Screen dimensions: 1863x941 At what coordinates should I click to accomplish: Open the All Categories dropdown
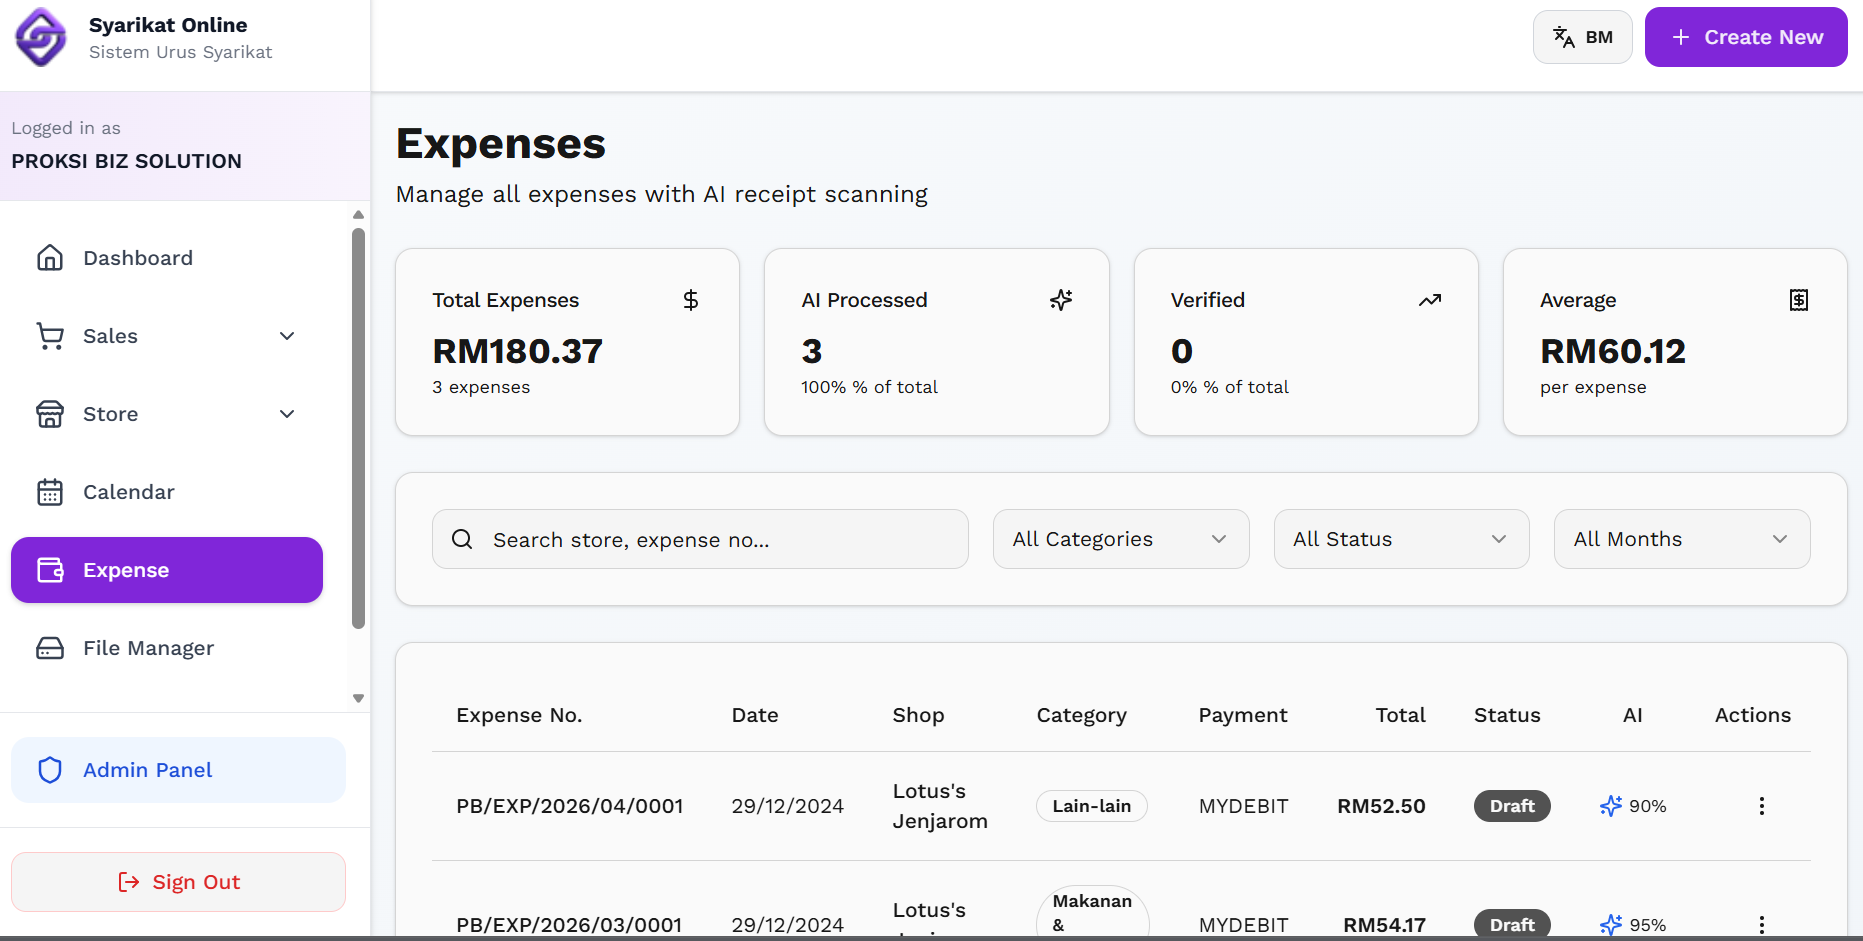1121,539
